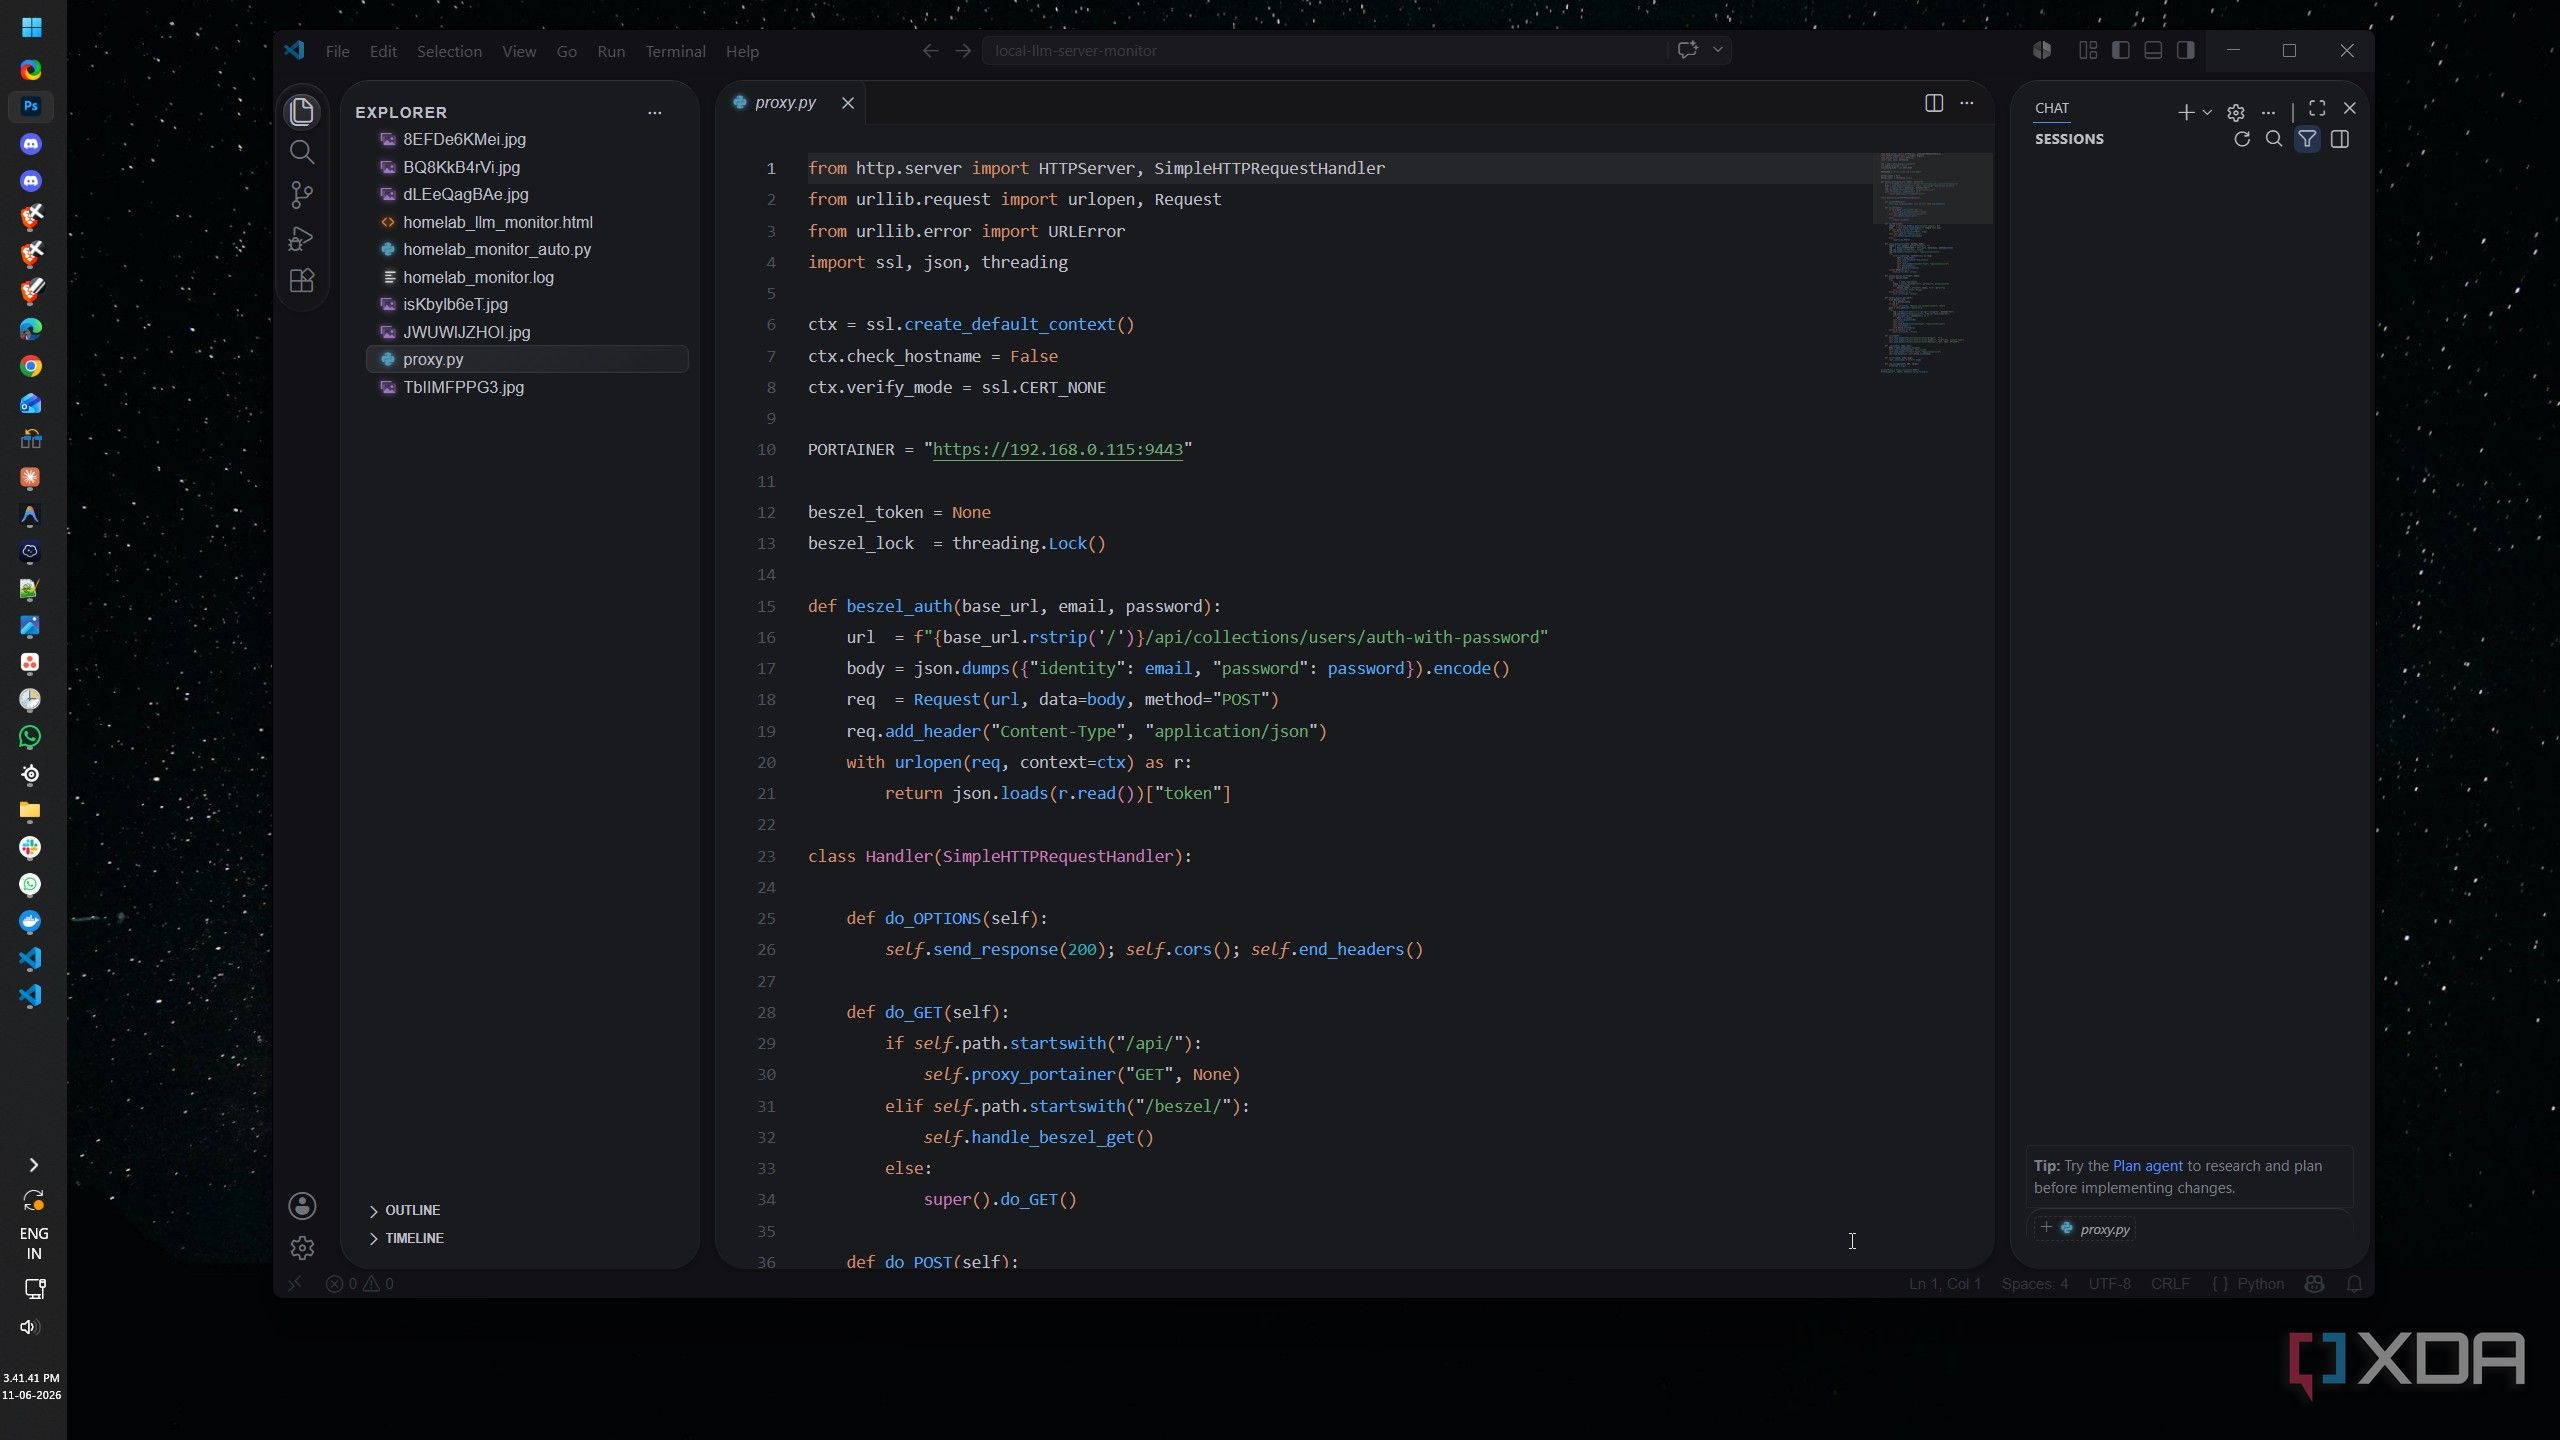The image size is (2560, 1440).
Task: Open Run and Debug view
Action: click(x=301, y=238)
